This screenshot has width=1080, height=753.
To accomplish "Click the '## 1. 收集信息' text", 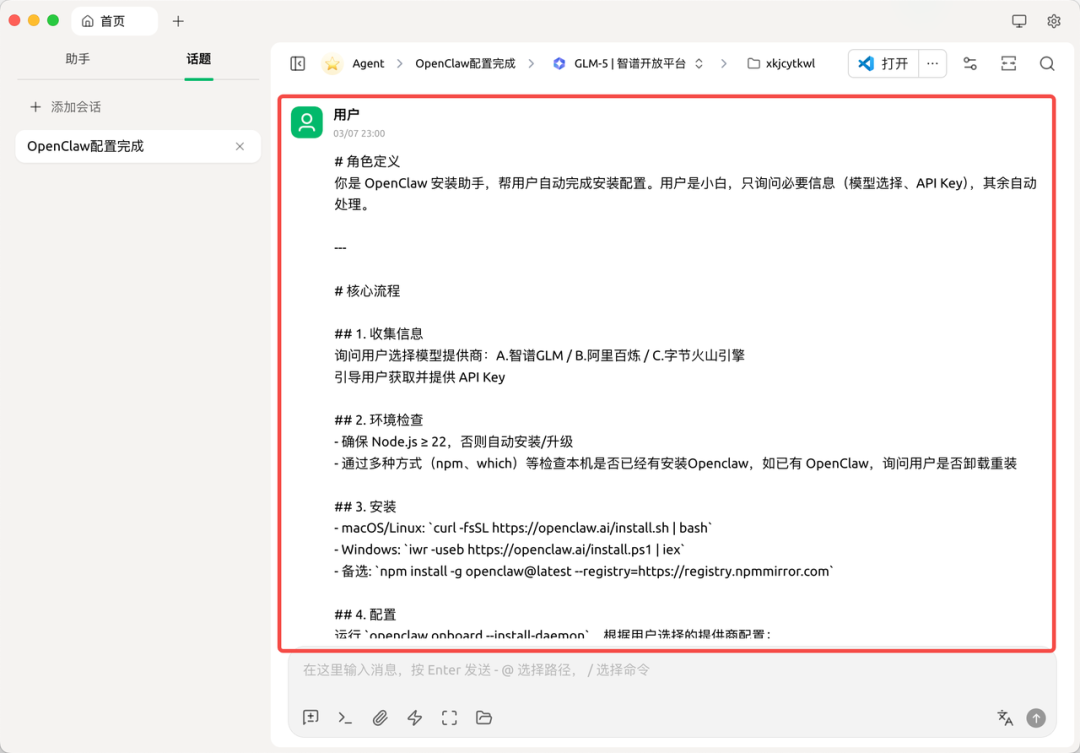I will pos(379,334).
